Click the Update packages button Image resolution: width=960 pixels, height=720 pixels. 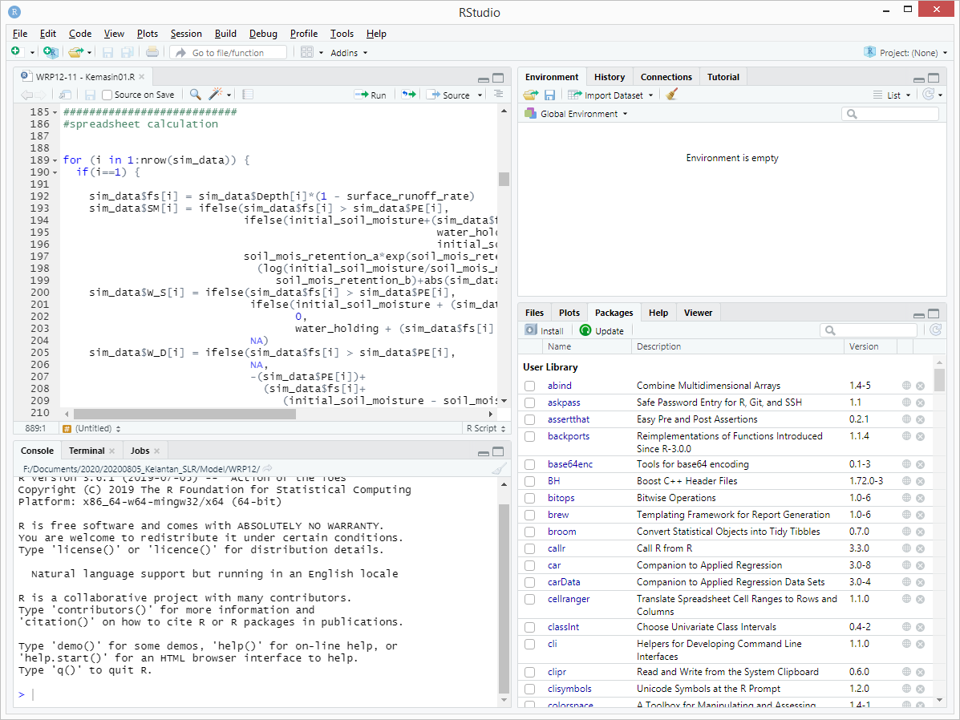tap(602, 331)
